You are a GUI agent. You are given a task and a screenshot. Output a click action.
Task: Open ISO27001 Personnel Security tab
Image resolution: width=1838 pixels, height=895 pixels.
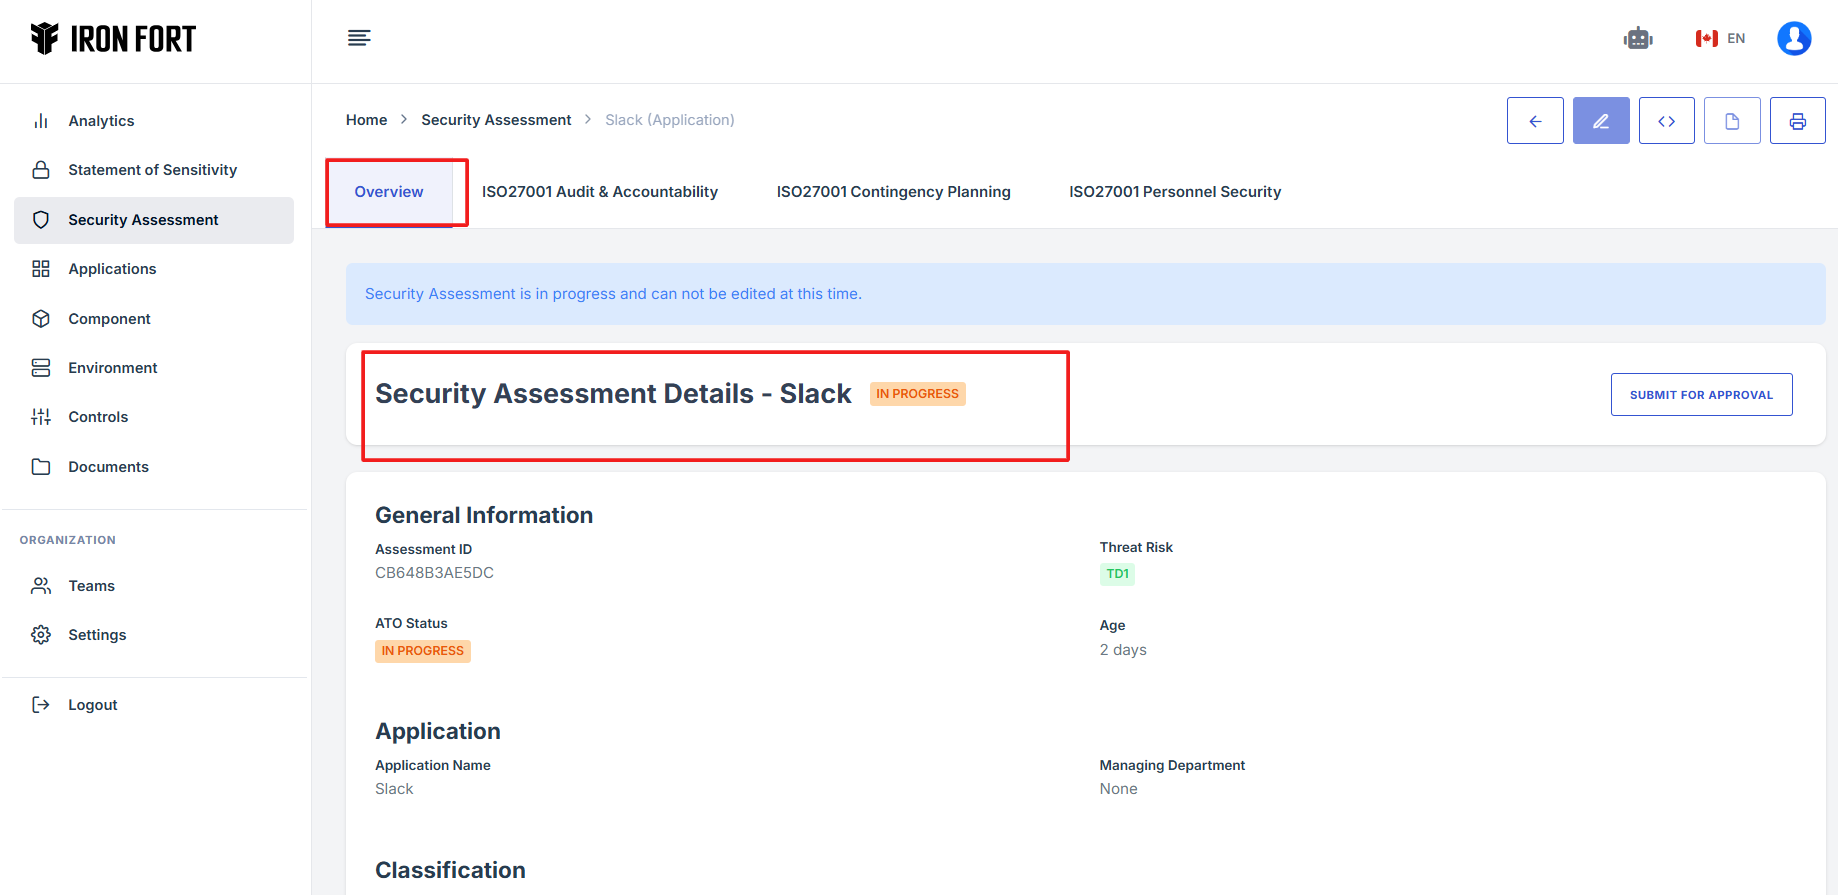point(1175,192)
